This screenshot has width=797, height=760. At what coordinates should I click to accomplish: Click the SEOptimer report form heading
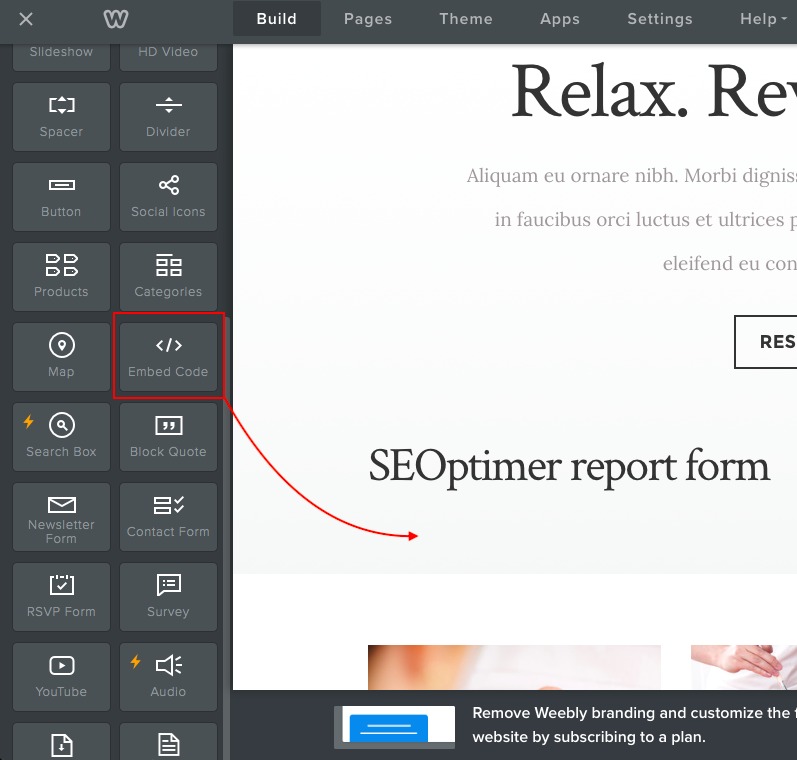tap(569, 467)
